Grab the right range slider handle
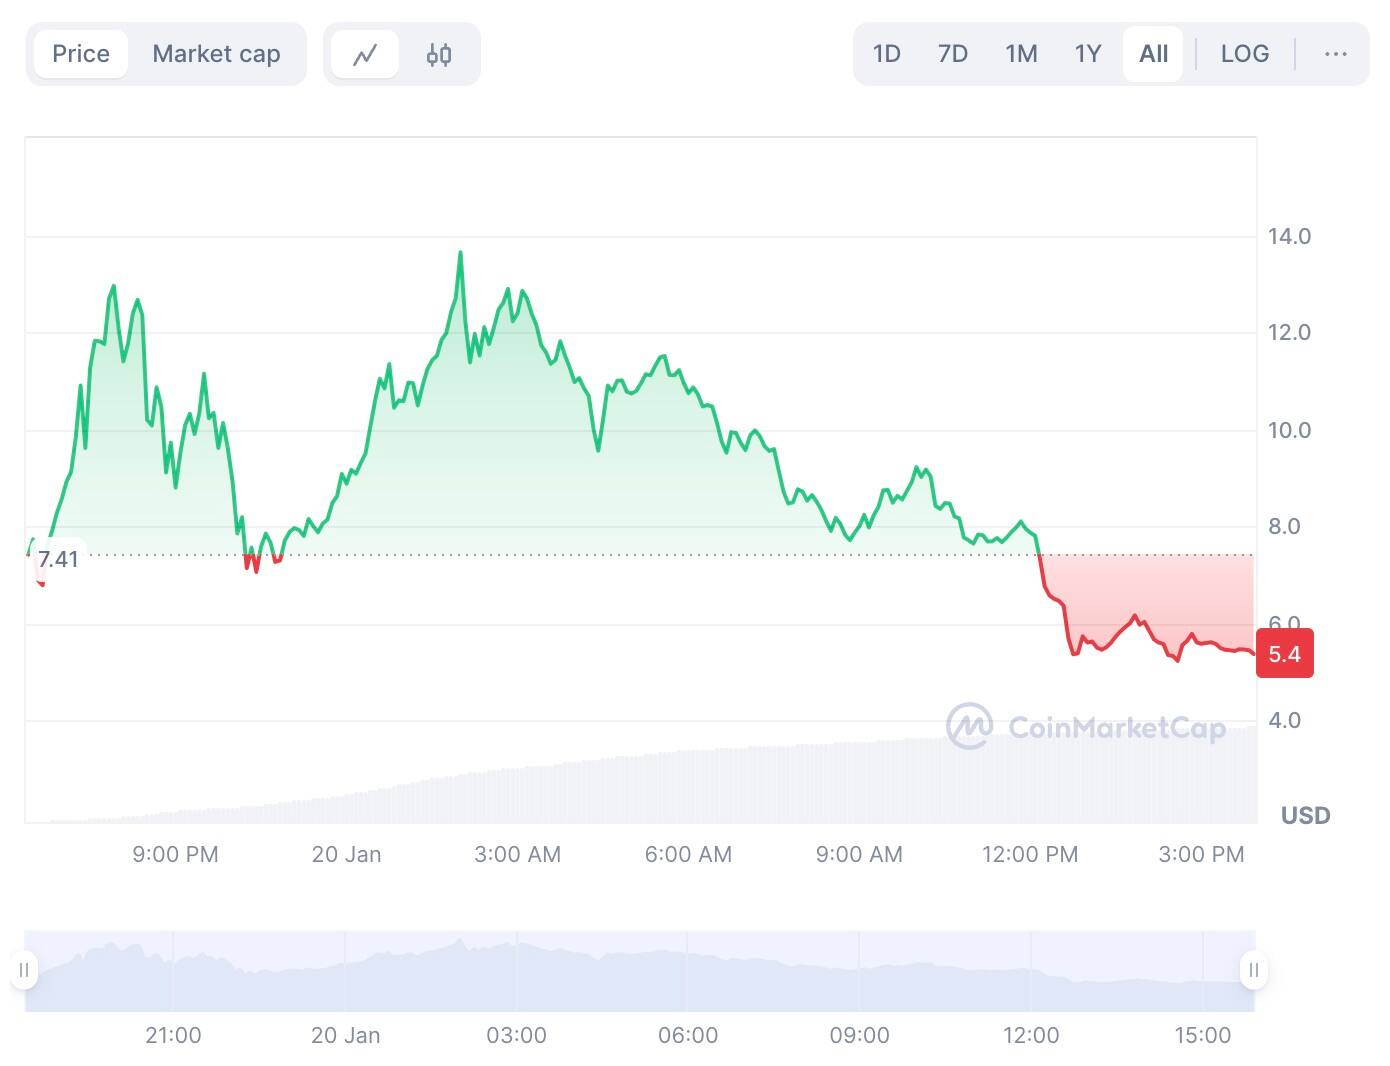Screen dimensions: 1390x1066 pyautogui.click(x=1253, y=970)
